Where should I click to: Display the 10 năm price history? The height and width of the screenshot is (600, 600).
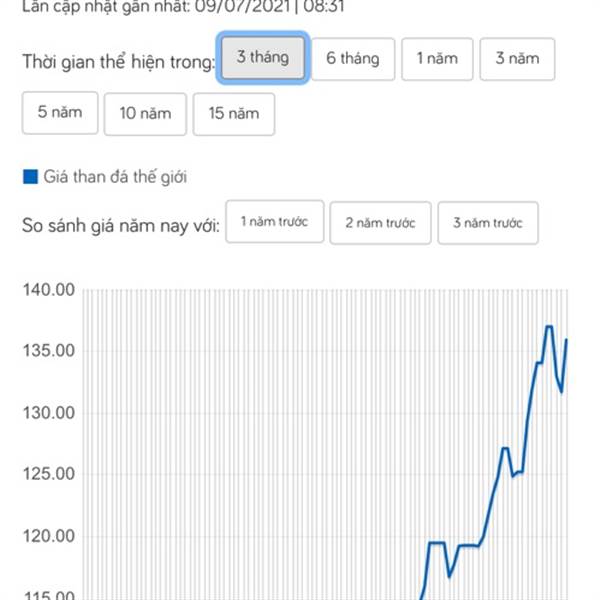145,114
